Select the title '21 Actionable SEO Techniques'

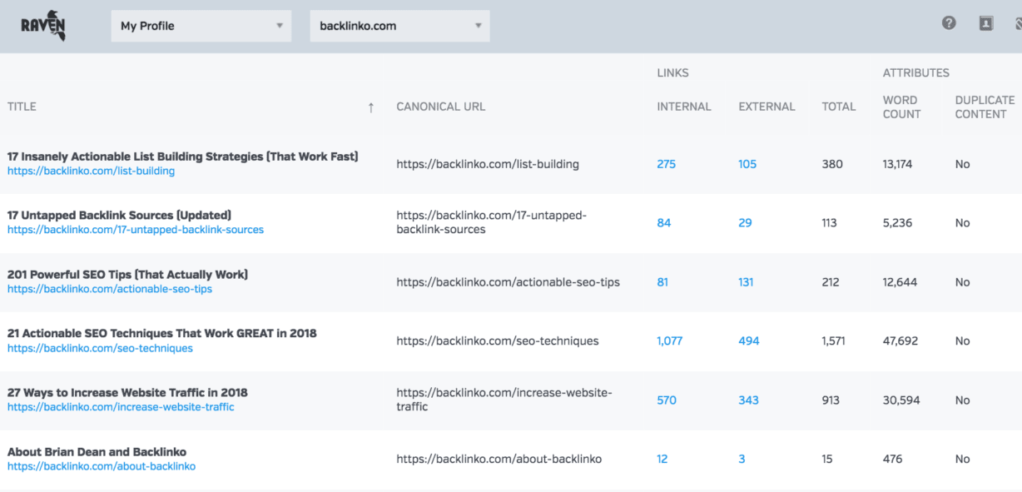coord(162,333)
